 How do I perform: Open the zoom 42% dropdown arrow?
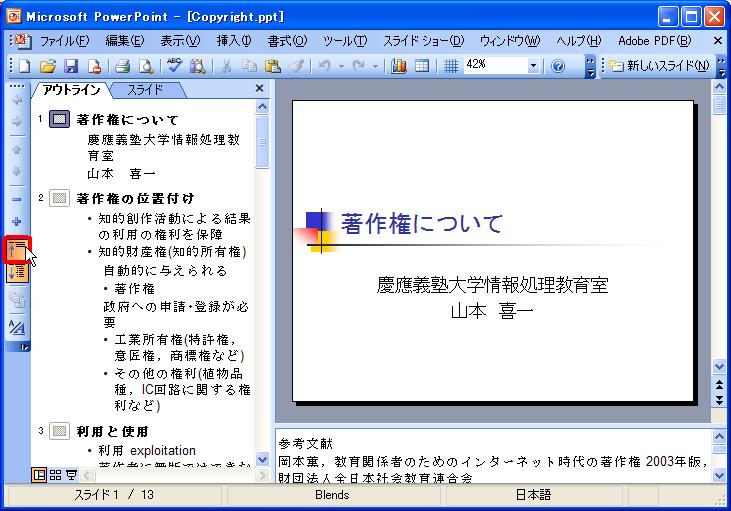533,66
